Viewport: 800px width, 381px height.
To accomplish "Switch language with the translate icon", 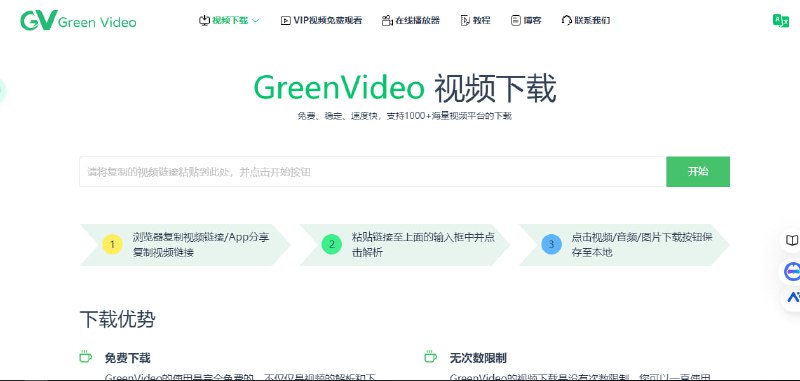I will (781, 20).
